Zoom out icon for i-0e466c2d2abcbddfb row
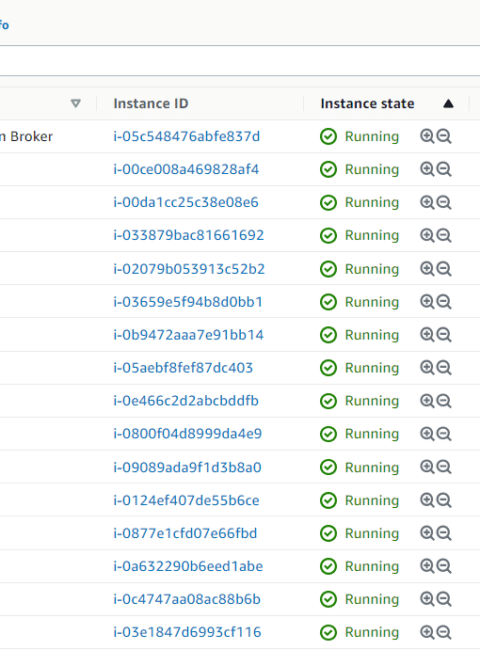The image size is (480, 650). [444, 400]
